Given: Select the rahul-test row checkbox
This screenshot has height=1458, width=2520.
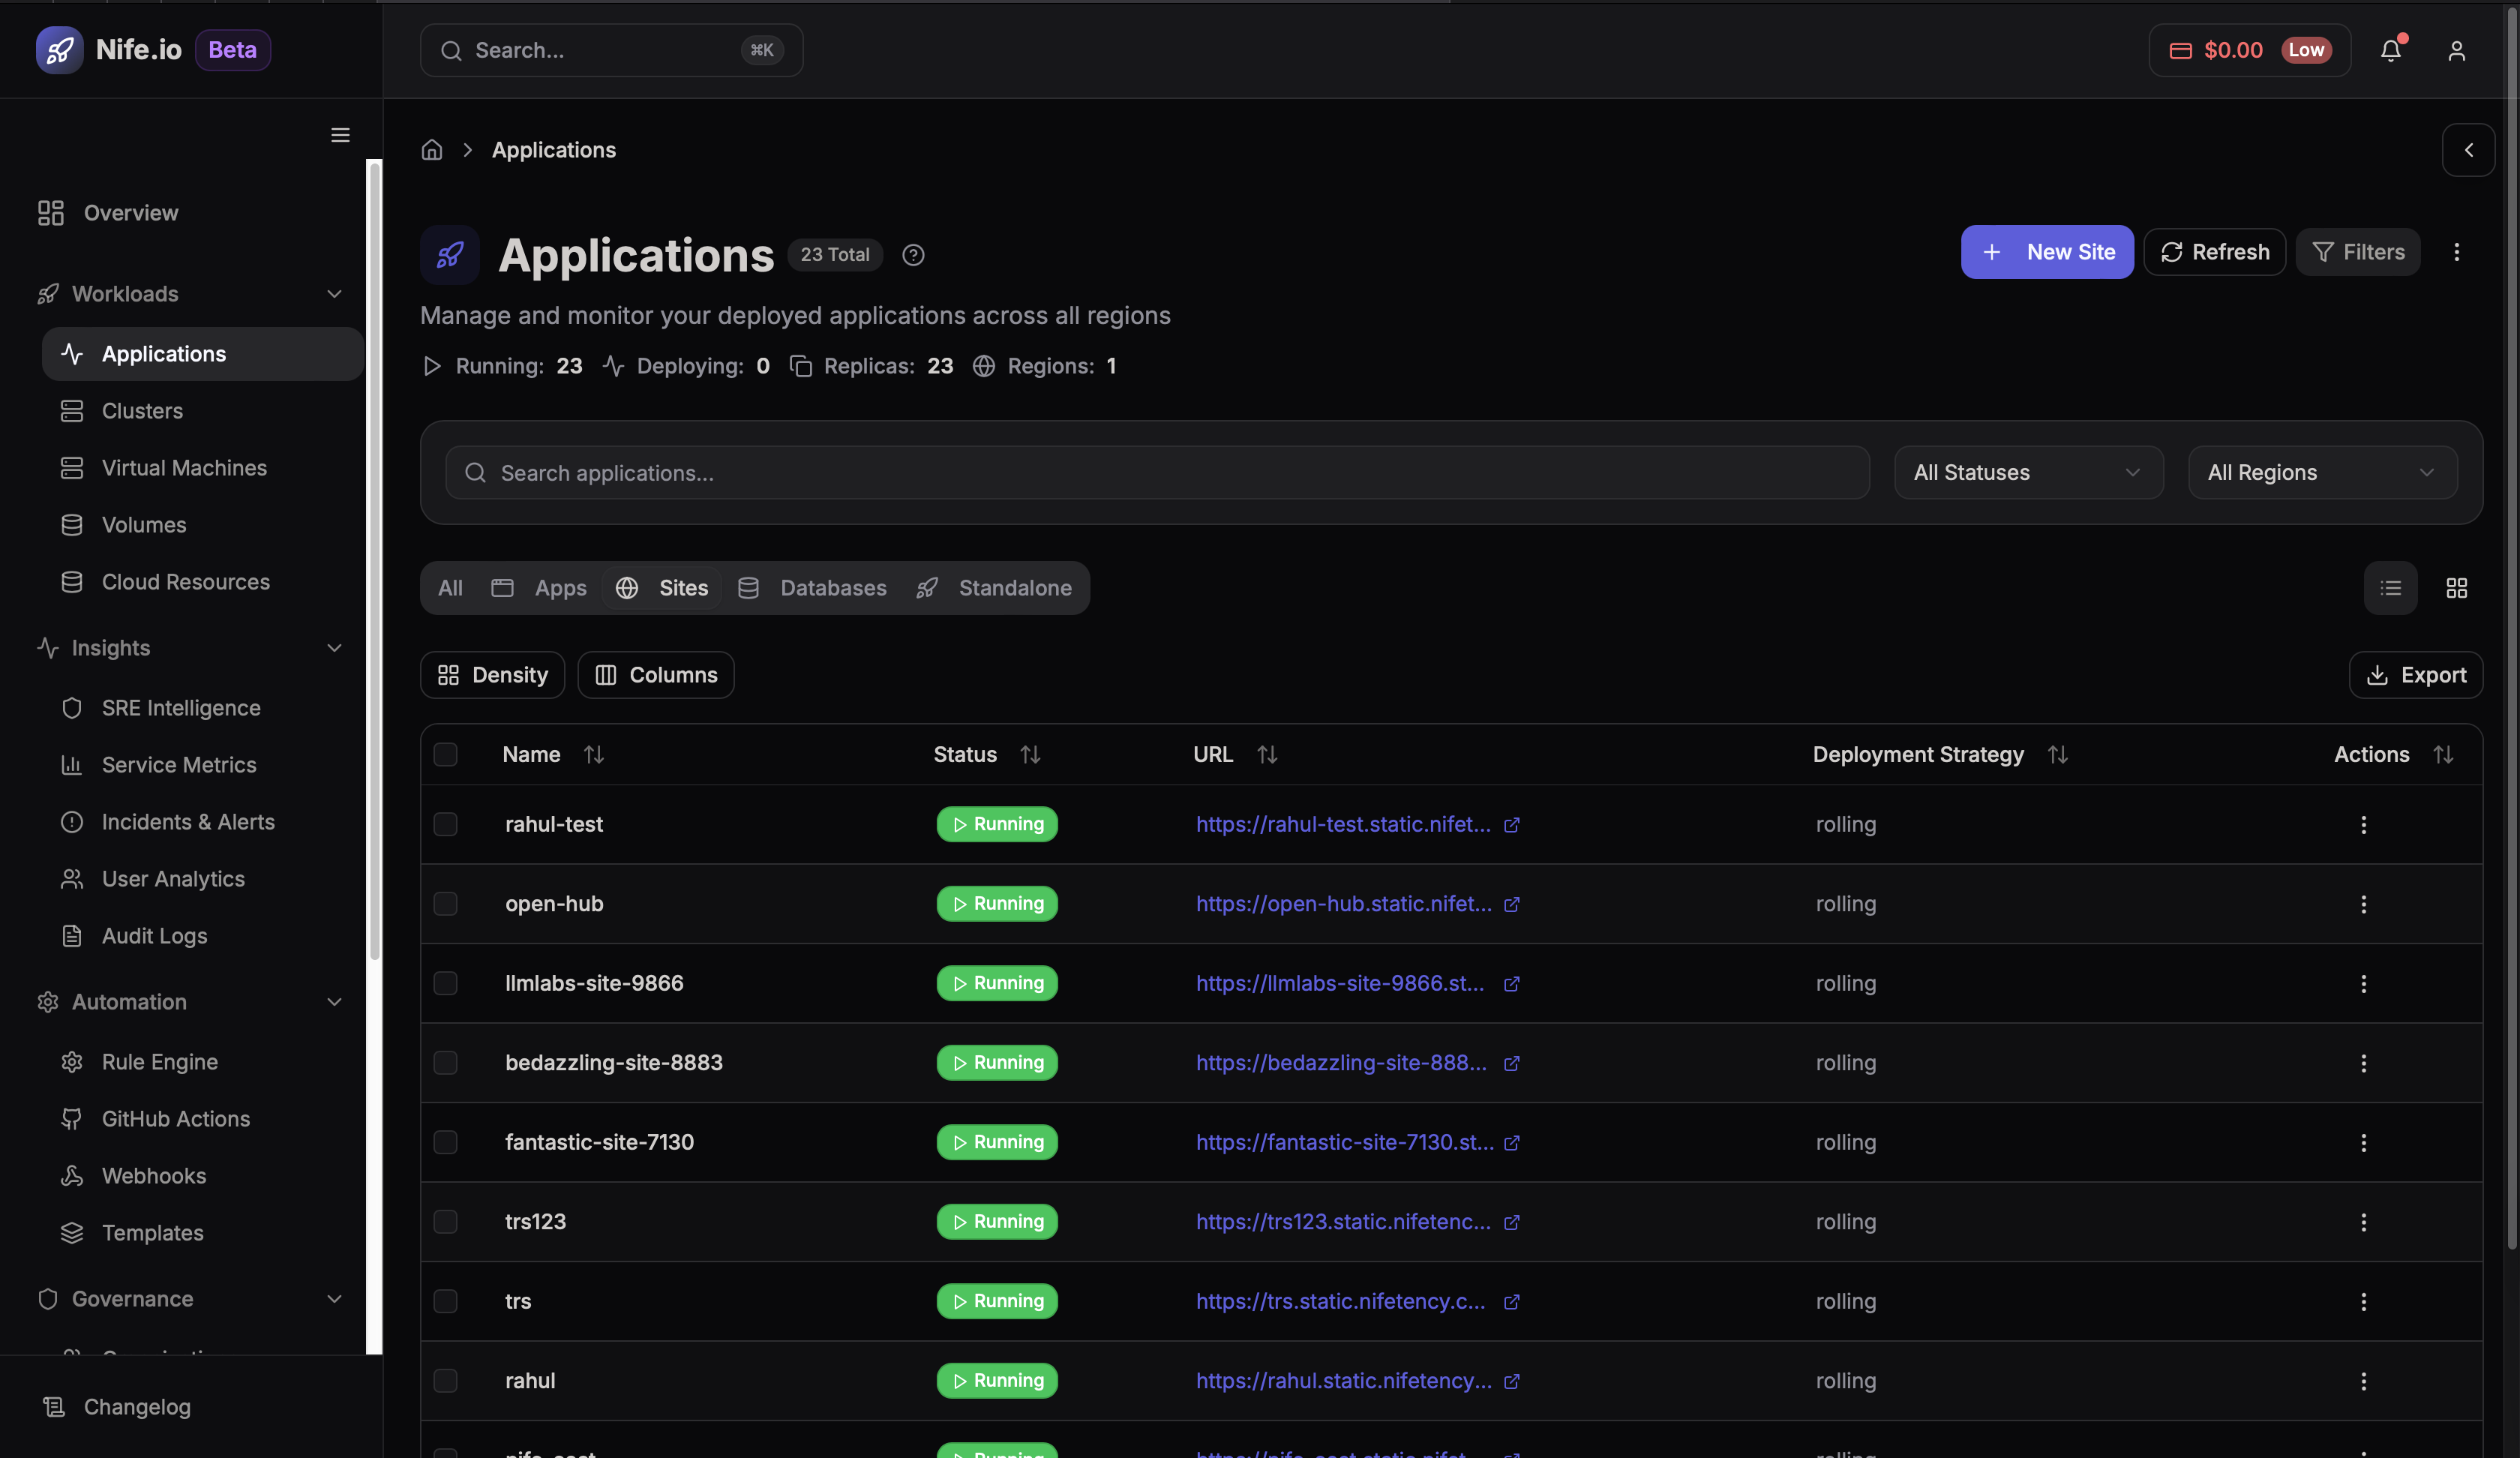Looking at the screenshot, I should click(445, 824).
